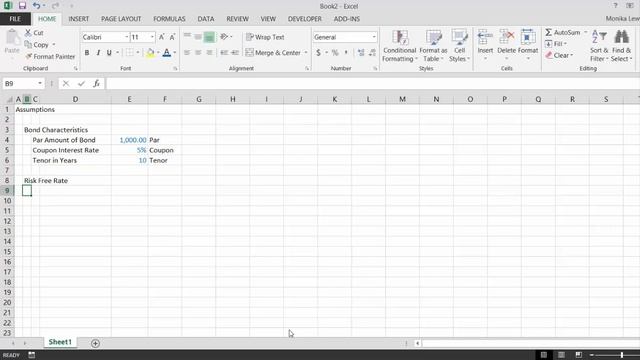The width and height of the screenshot is (640, 360).
Task: Switch to the PAGE LAYOUT tab
Action: tap(121, 19)
